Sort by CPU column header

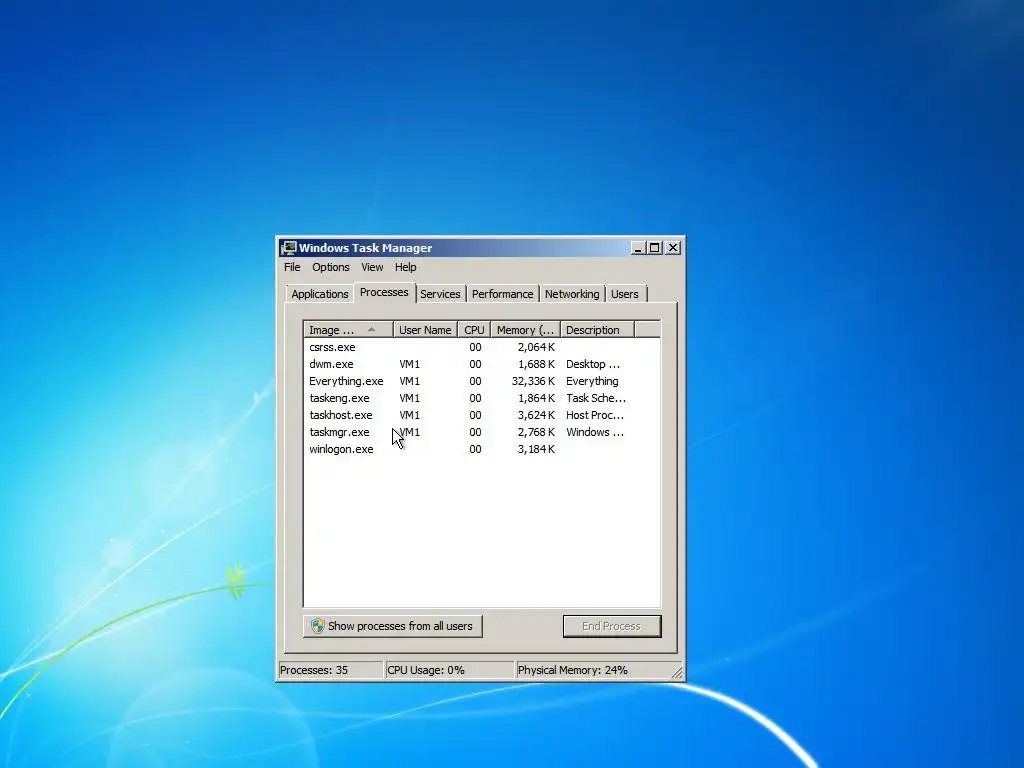point(474,330)
